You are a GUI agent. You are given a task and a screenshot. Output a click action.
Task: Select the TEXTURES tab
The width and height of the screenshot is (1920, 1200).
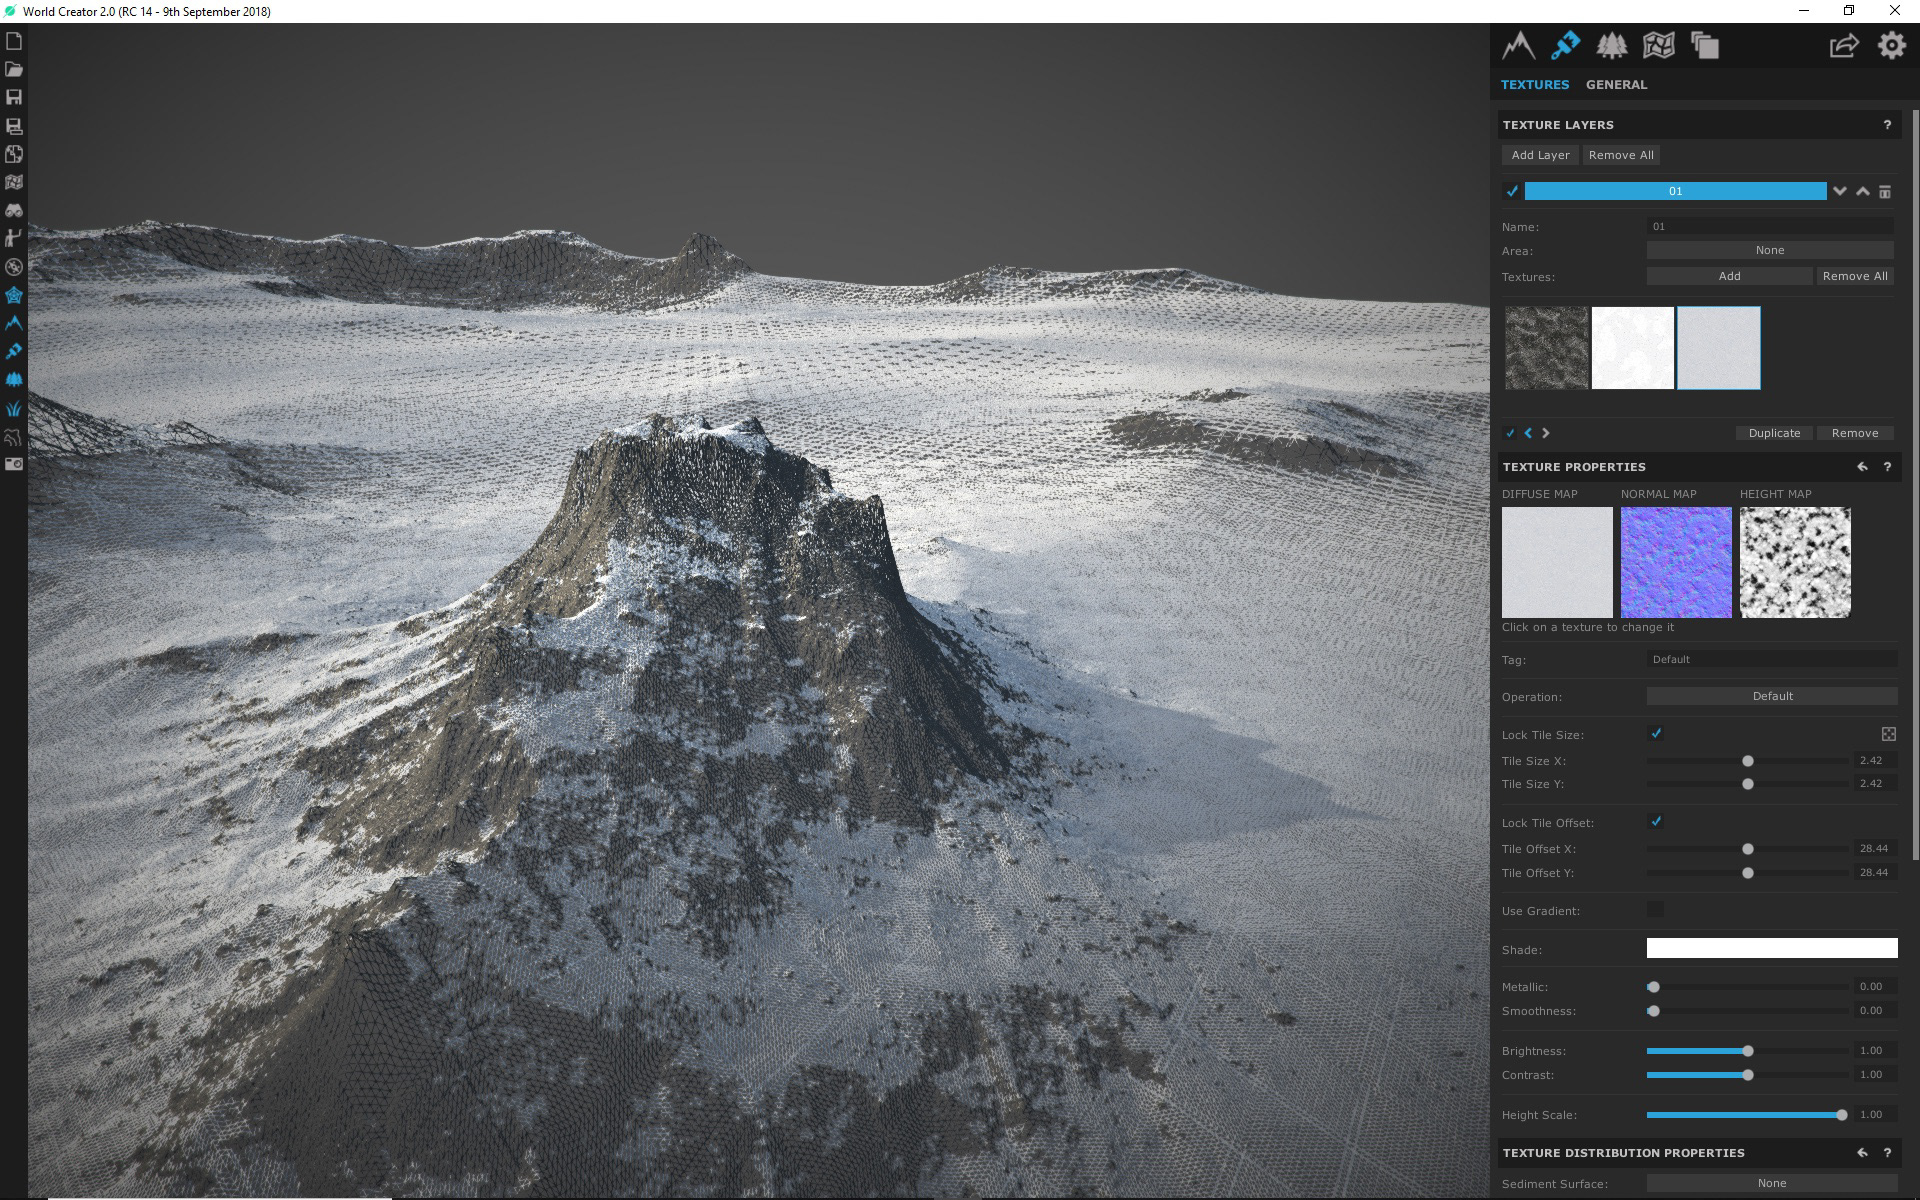pyautogui.click(x=1534, y=85)
